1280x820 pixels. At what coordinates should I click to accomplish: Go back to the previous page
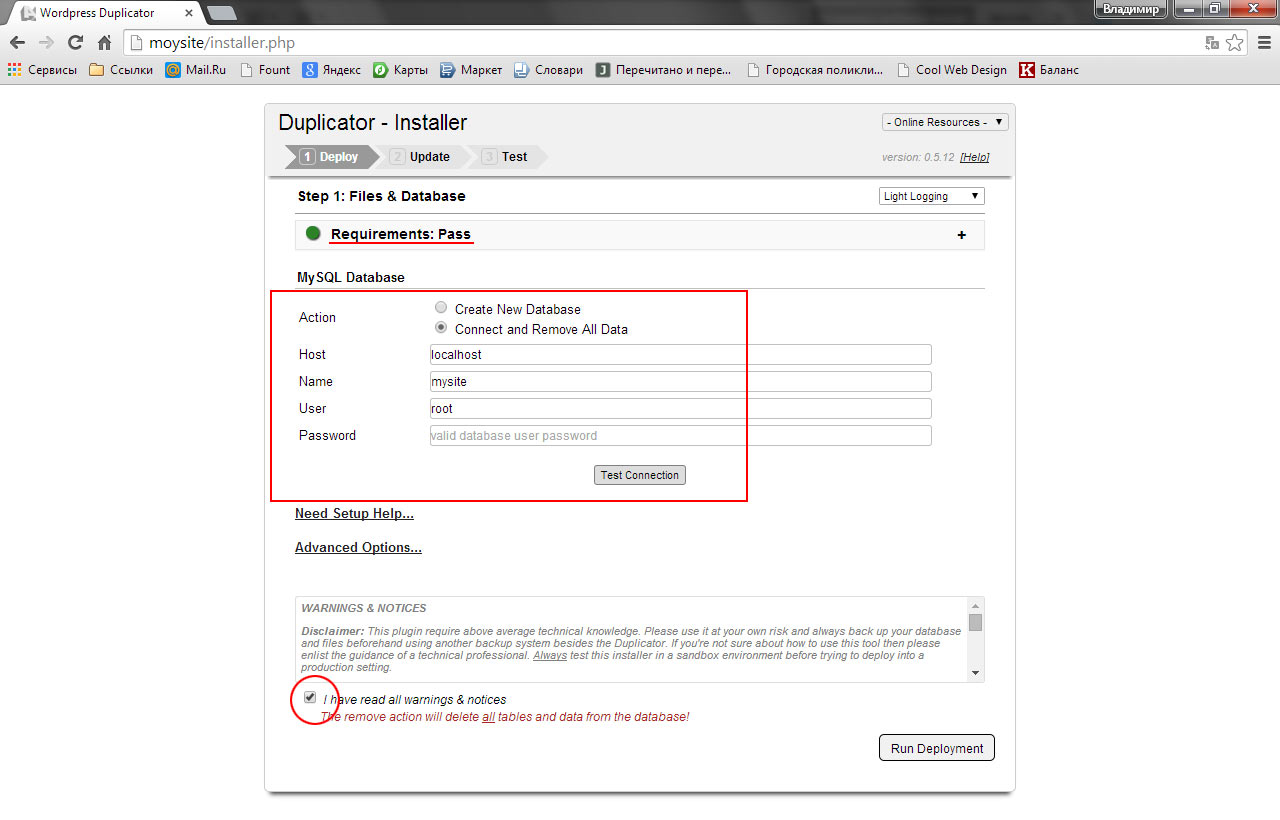point(17,43)
